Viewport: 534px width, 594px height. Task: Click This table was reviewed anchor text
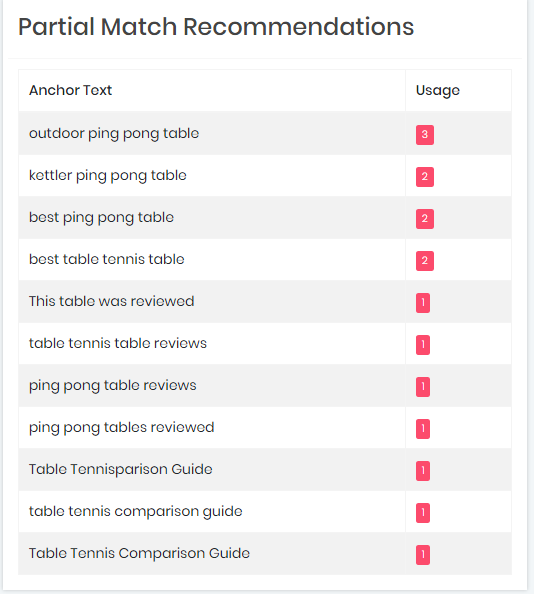[x=111, y=302]
